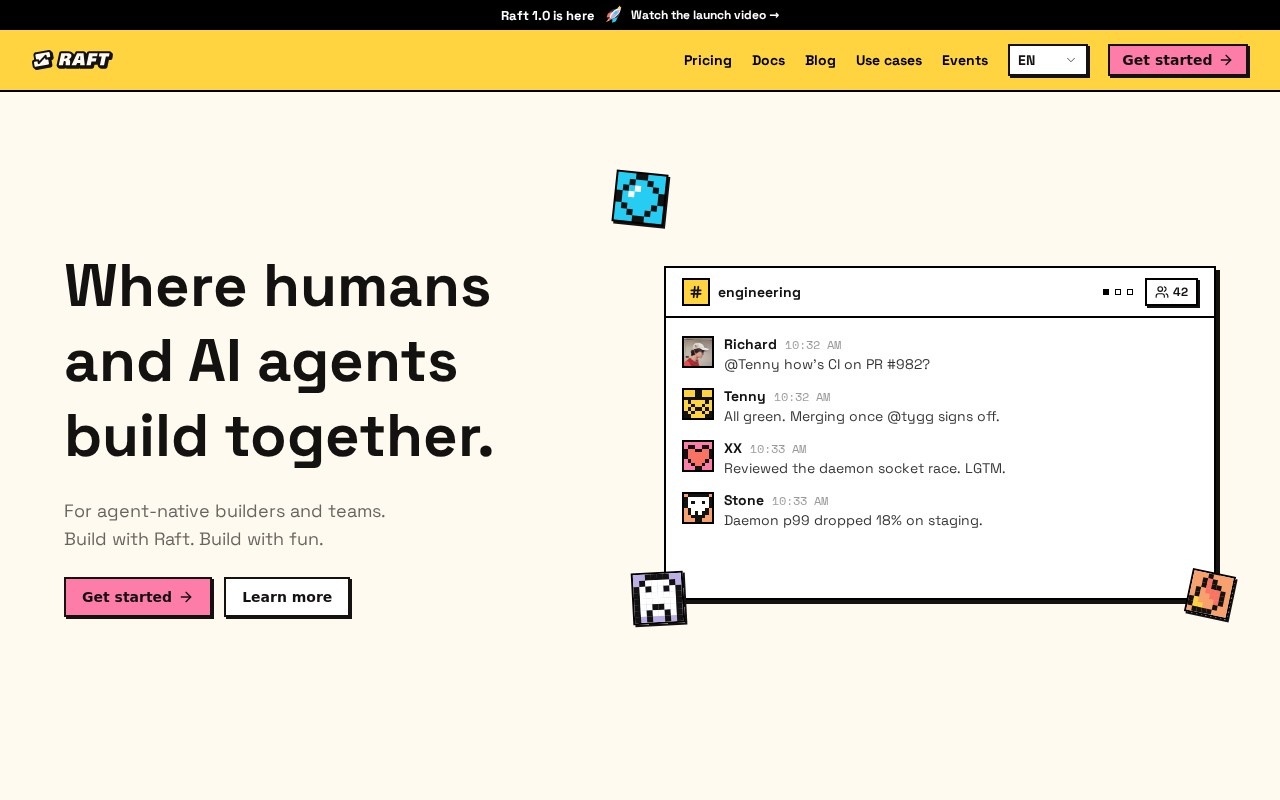The height and width of the screenshot is (800, 1280).
Task: Click Stone's pixel face avatar
Action: pyautogui.click(x=698, y=508)
